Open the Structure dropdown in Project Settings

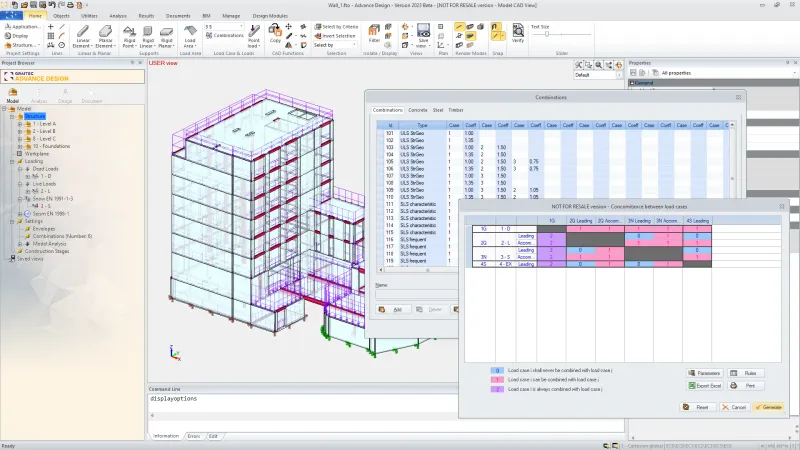pos(24,45)
